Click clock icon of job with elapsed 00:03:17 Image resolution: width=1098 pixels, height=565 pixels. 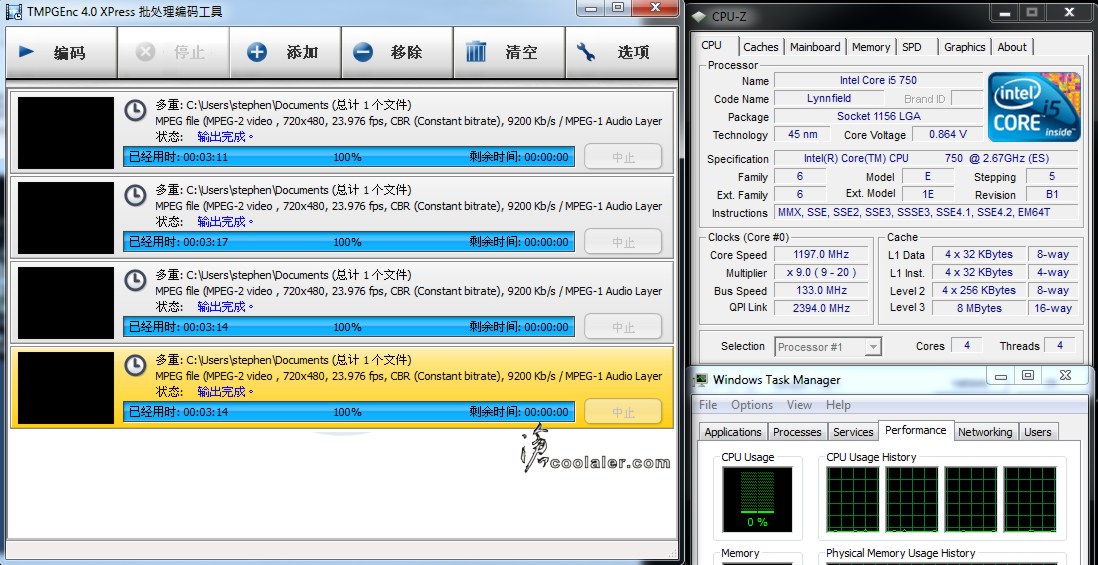pyautogui.click(x=135, y=195)
